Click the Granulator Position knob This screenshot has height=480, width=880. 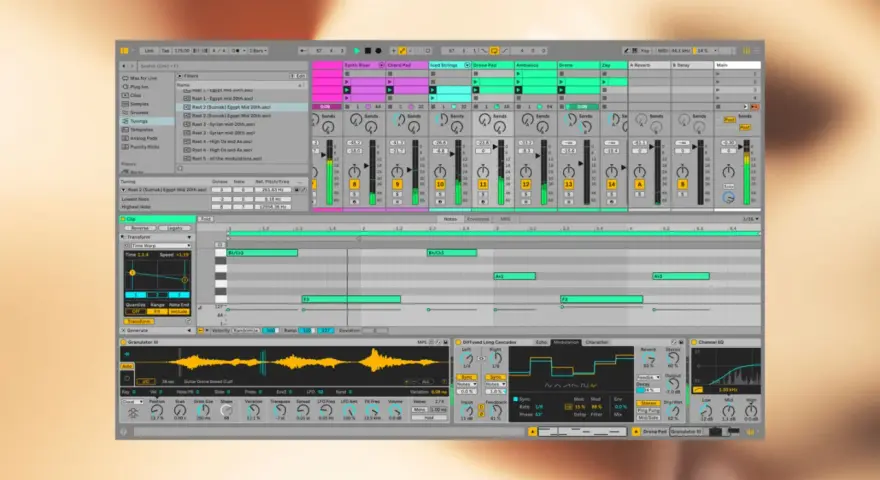[157, 410]
